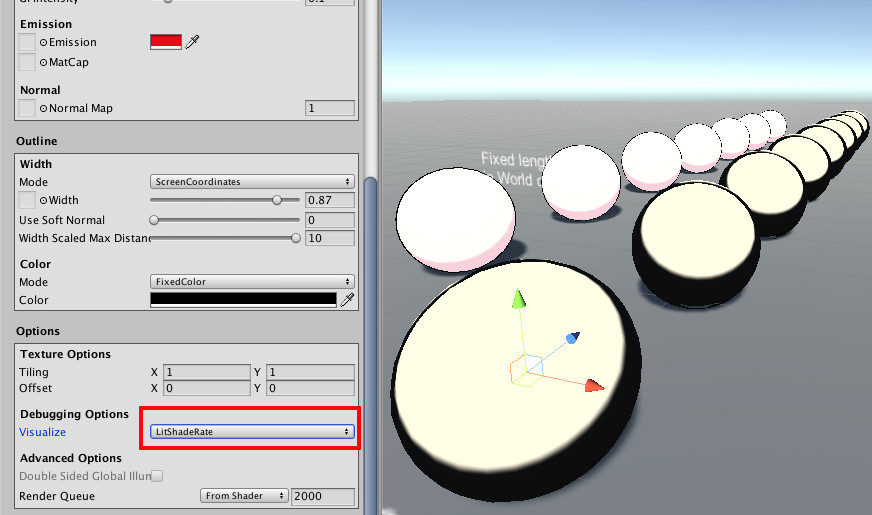This screenshot has width=872, height=515.
Task: Click the Texture Options heading
Action: (x=65, y=354)
